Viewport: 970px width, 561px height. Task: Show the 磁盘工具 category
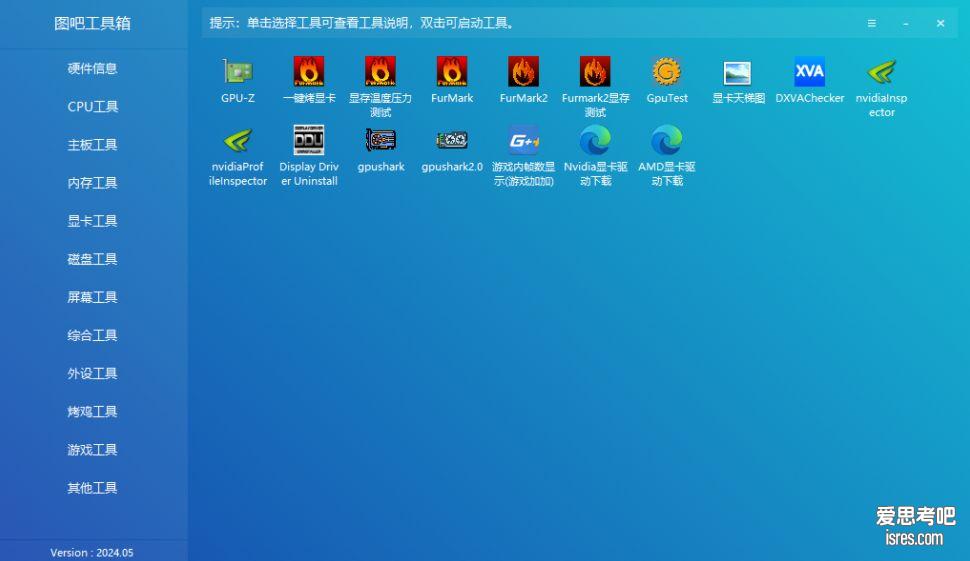(92, 259)
